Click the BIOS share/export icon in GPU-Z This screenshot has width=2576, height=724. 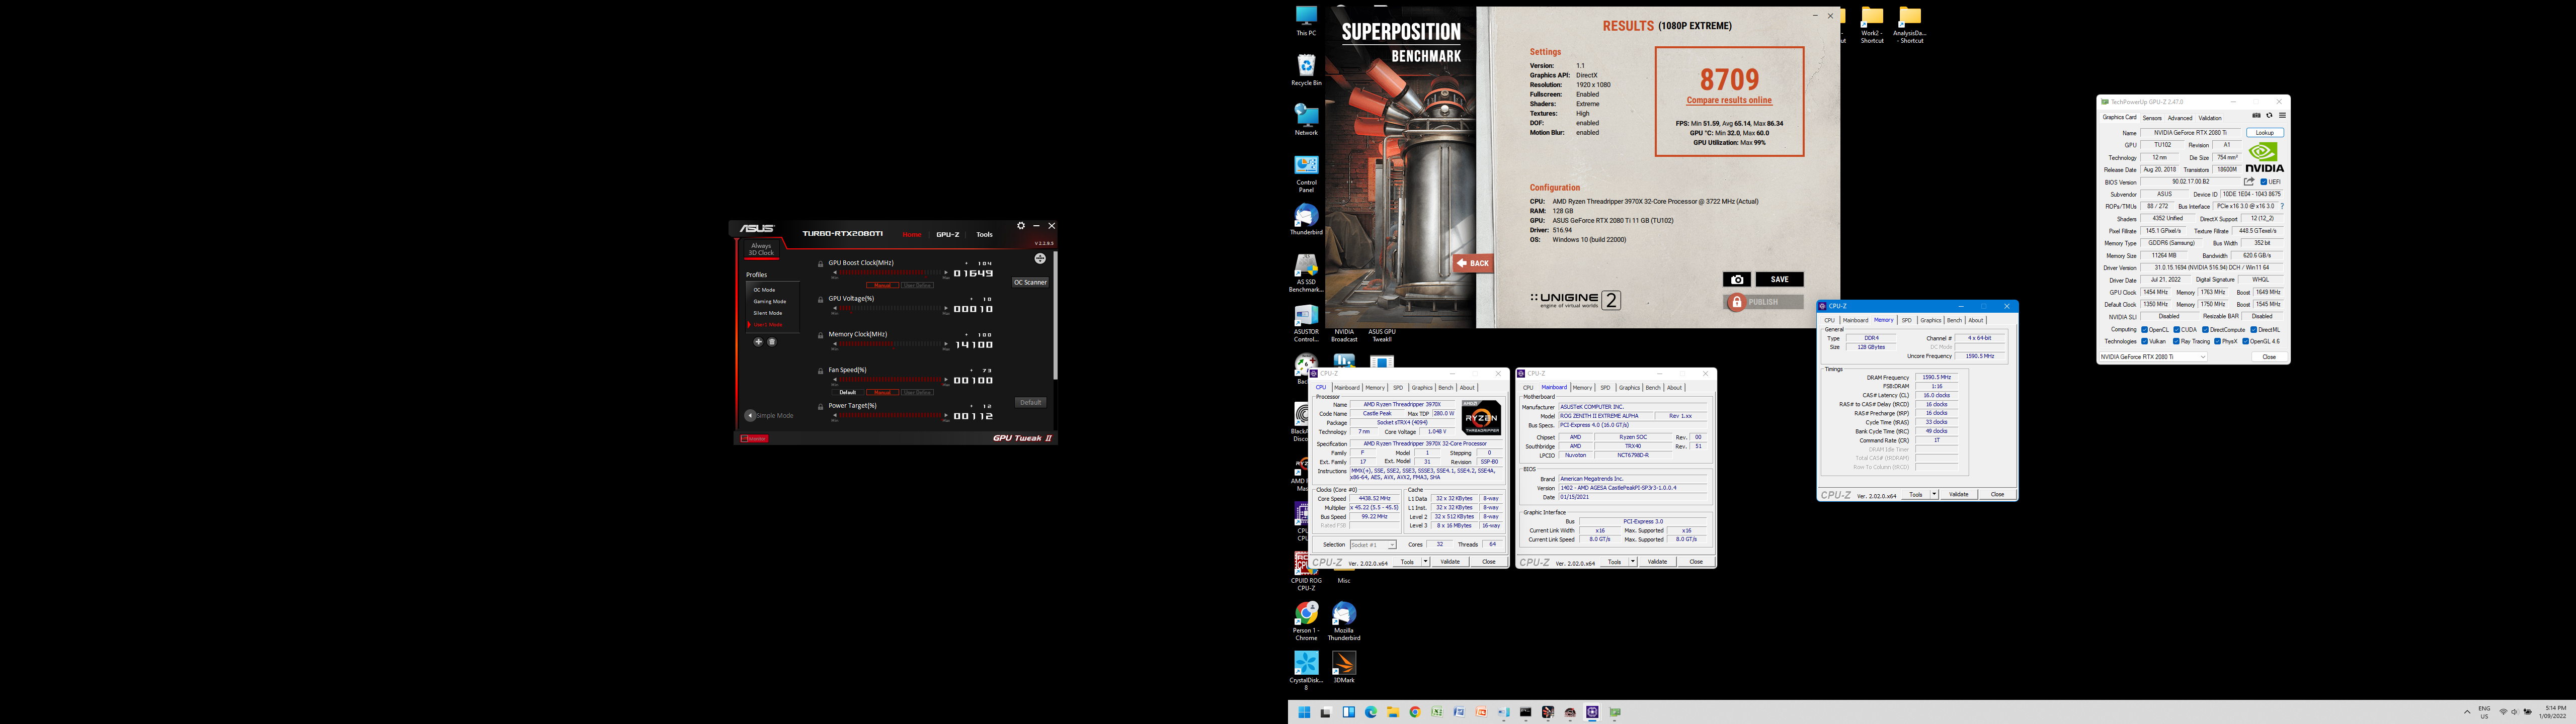(x=2249, y=182)
